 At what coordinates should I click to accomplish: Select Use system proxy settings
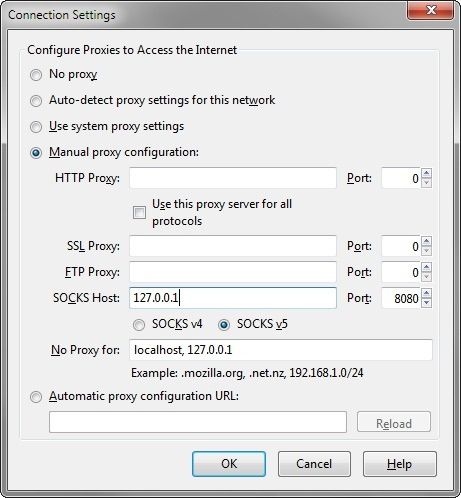coord(36,127)
